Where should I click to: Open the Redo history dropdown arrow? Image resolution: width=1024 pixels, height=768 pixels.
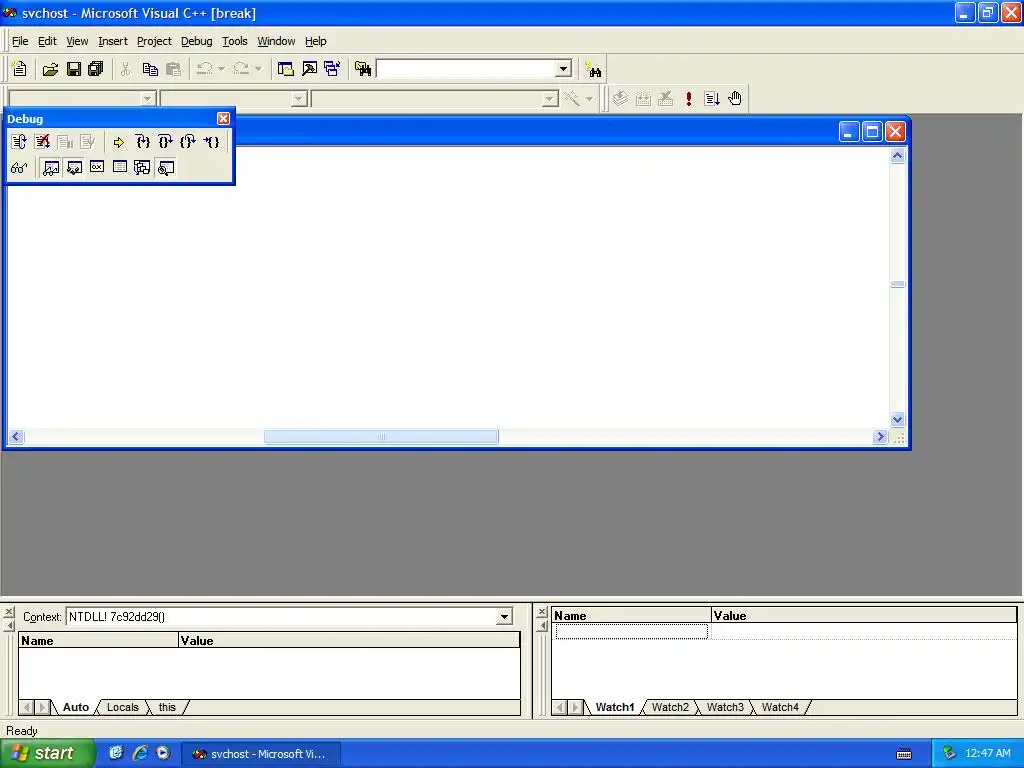click(259, 69)
